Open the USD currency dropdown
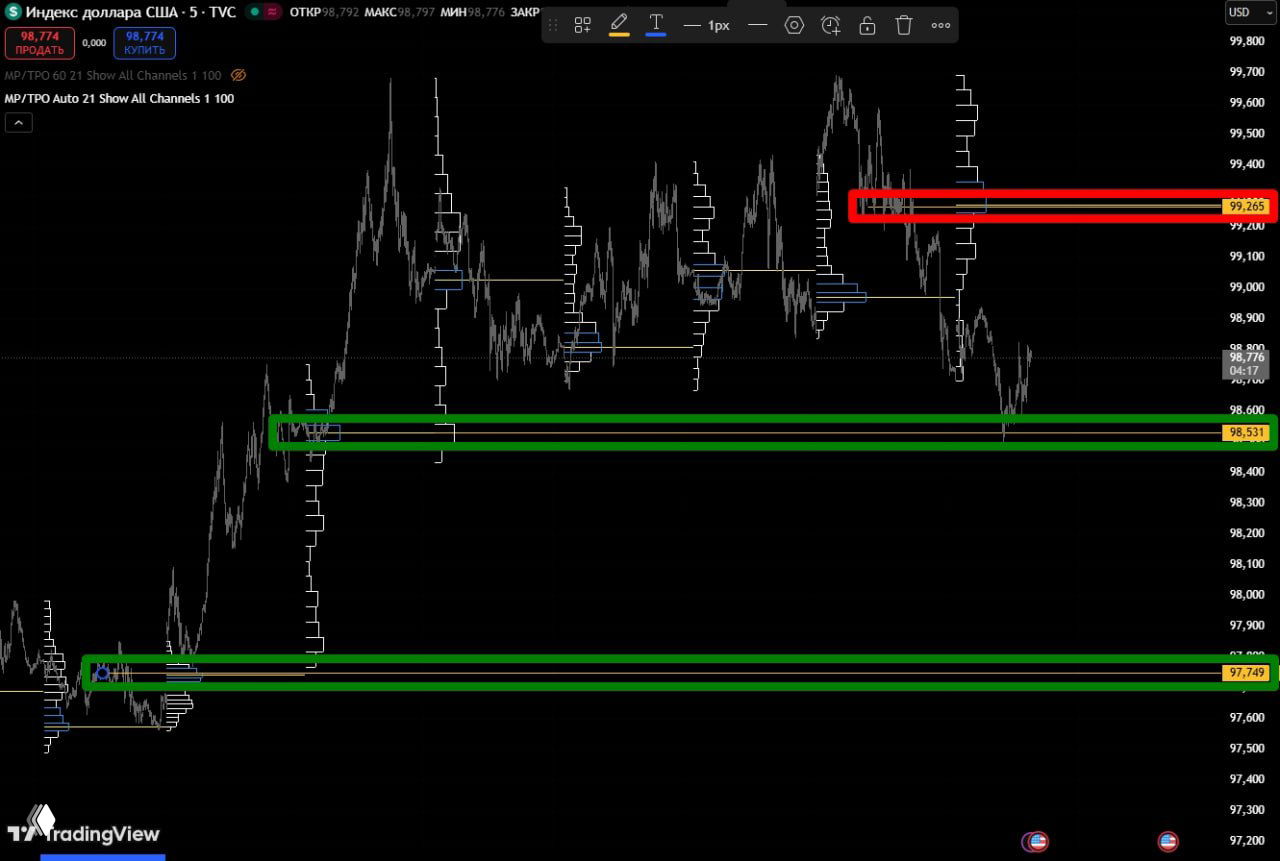This screenshot has width=1280, height=861. [x=1244, y=12]
